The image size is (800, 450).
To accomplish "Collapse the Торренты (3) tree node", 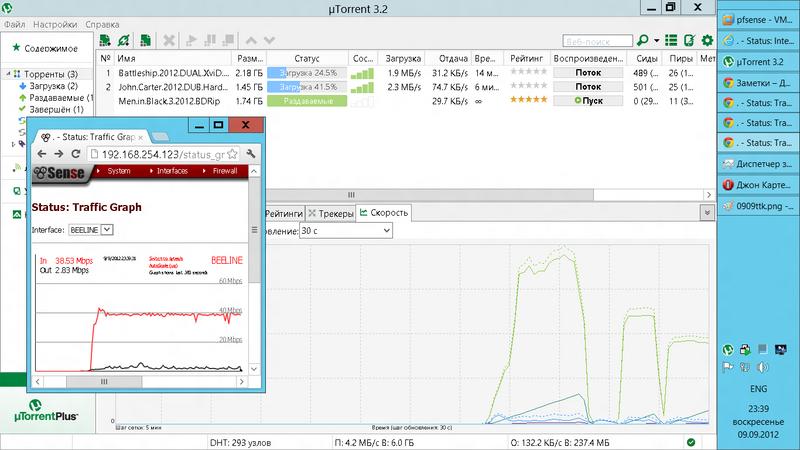I will (8, 74).
